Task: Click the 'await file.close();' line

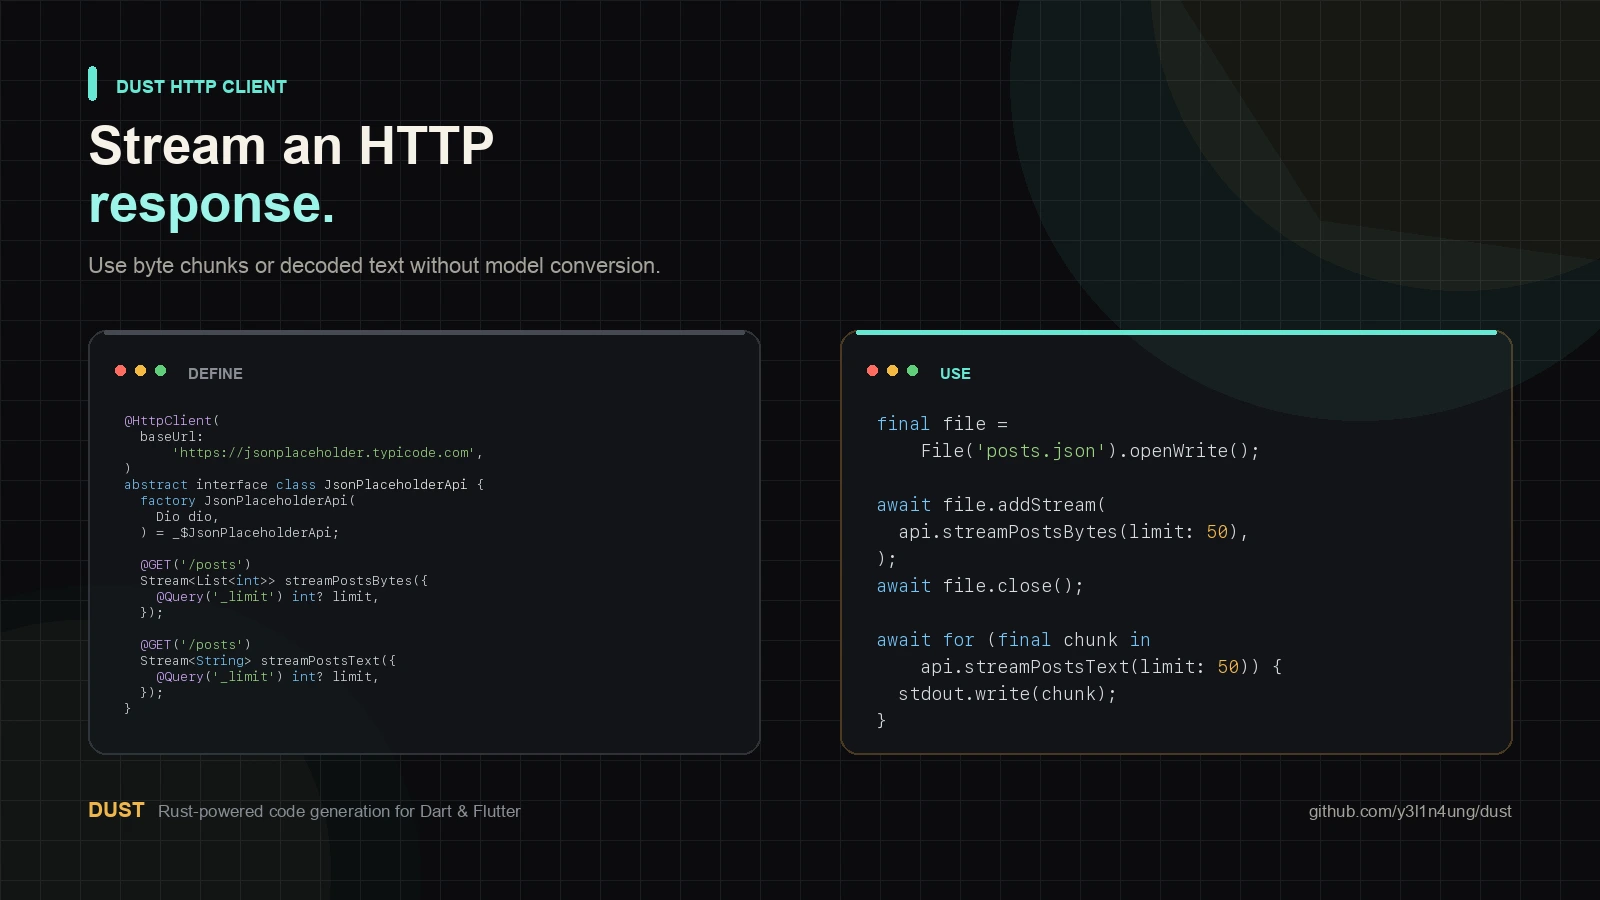Action: (x=980, y=586)
